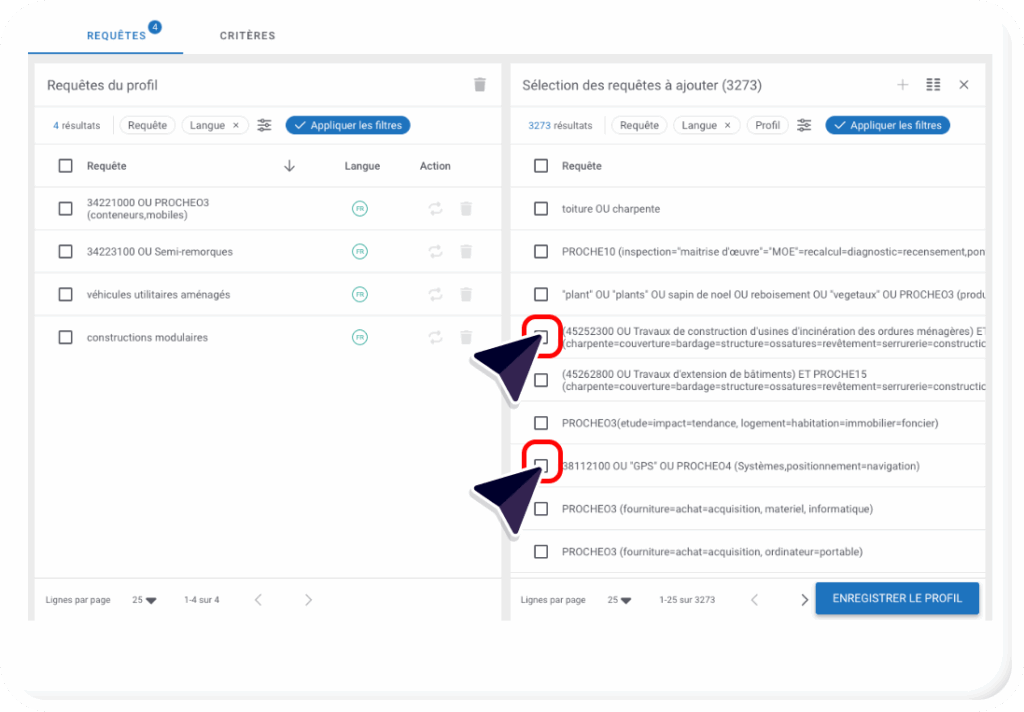Open the right panel filter settings icon
This screenshot has width=1024, height=712.
pyautogui.click(x=803, y=125)
